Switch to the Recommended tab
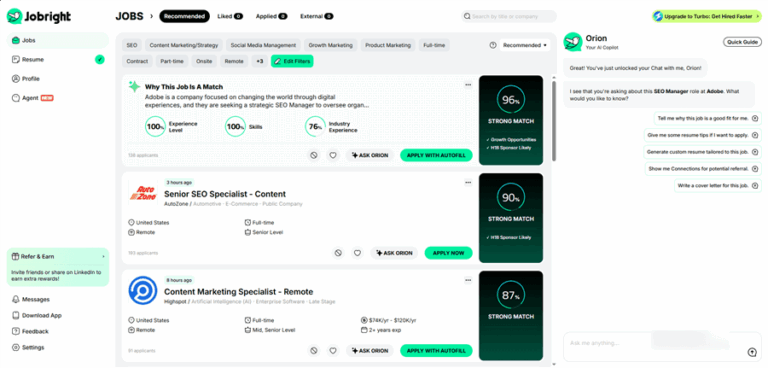The image size is (768, 368). coord(184,16)
